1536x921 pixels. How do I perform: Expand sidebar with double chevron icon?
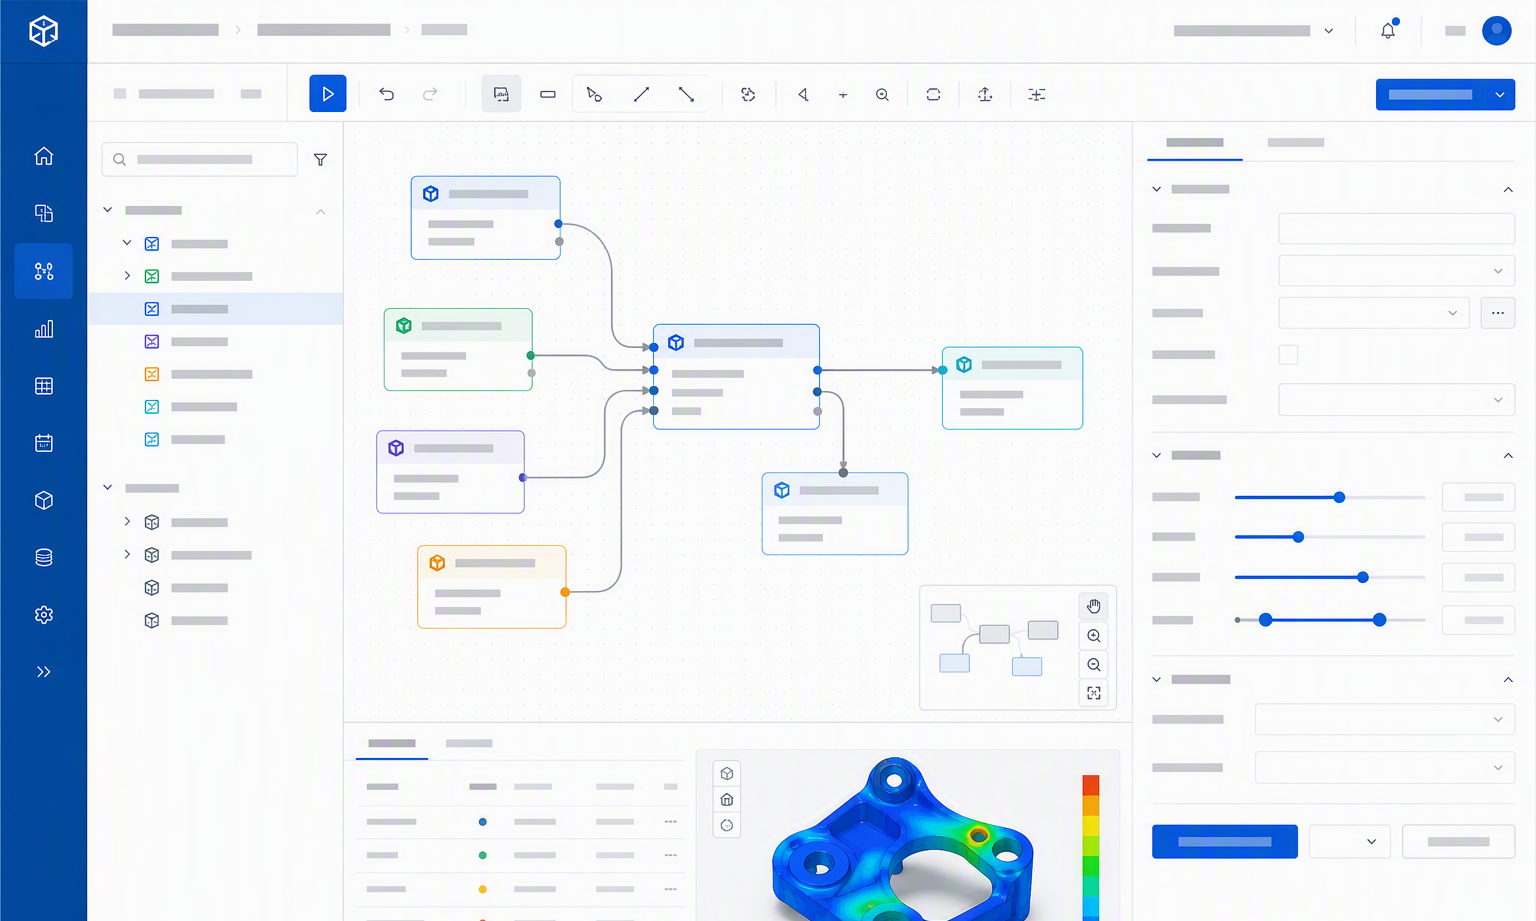(x=44, y=672)
